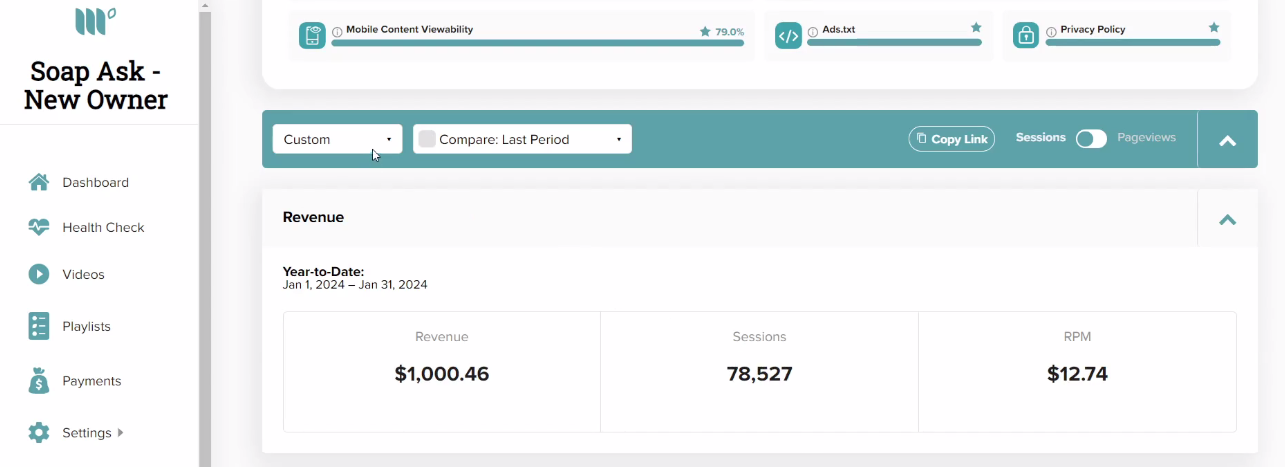1285x467 pixels.
Task: Click the Pageviews label
Action: (x=1146, y=137)
